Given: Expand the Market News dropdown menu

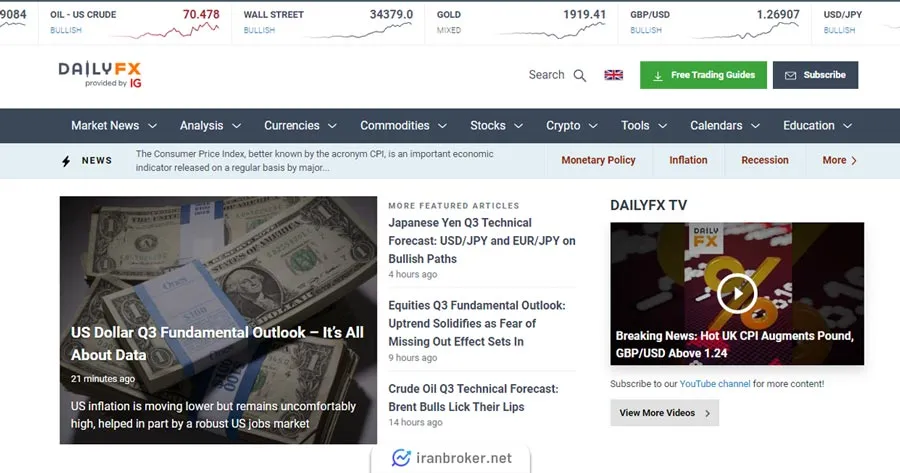Looking at the screenshot, I should [113, 126].
